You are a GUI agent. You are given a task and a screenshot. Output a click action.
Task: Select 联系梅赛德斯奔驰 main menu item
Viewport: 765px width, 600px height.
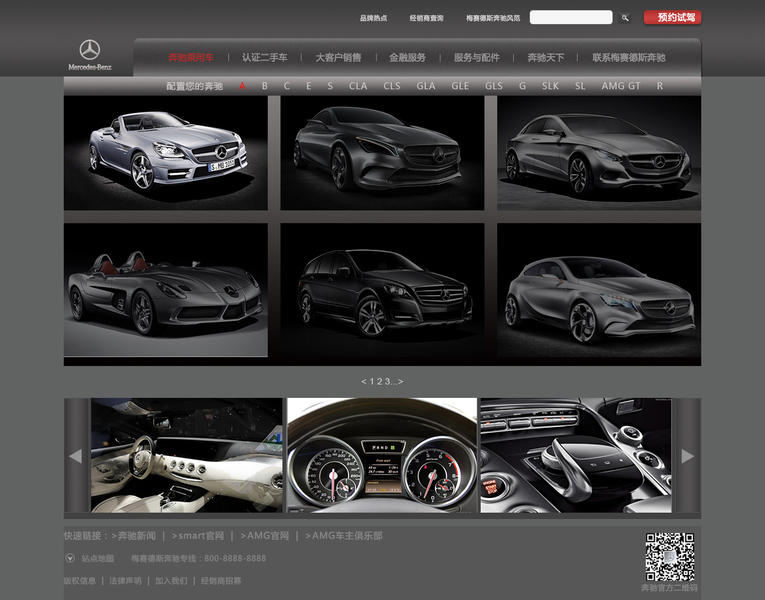coord(628,58)
